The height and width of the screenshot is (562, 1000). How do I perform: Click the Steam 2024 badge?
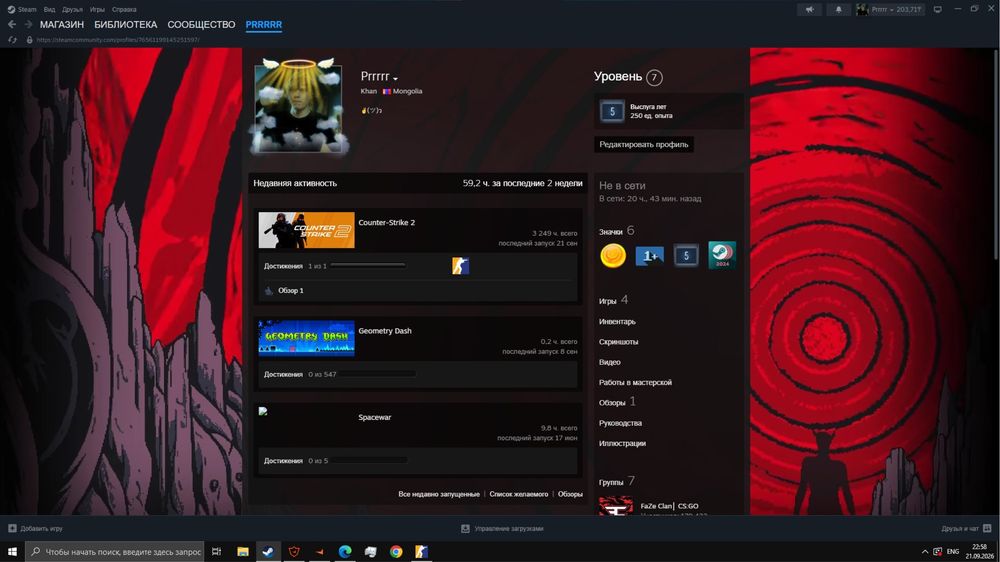coord(722,255)
